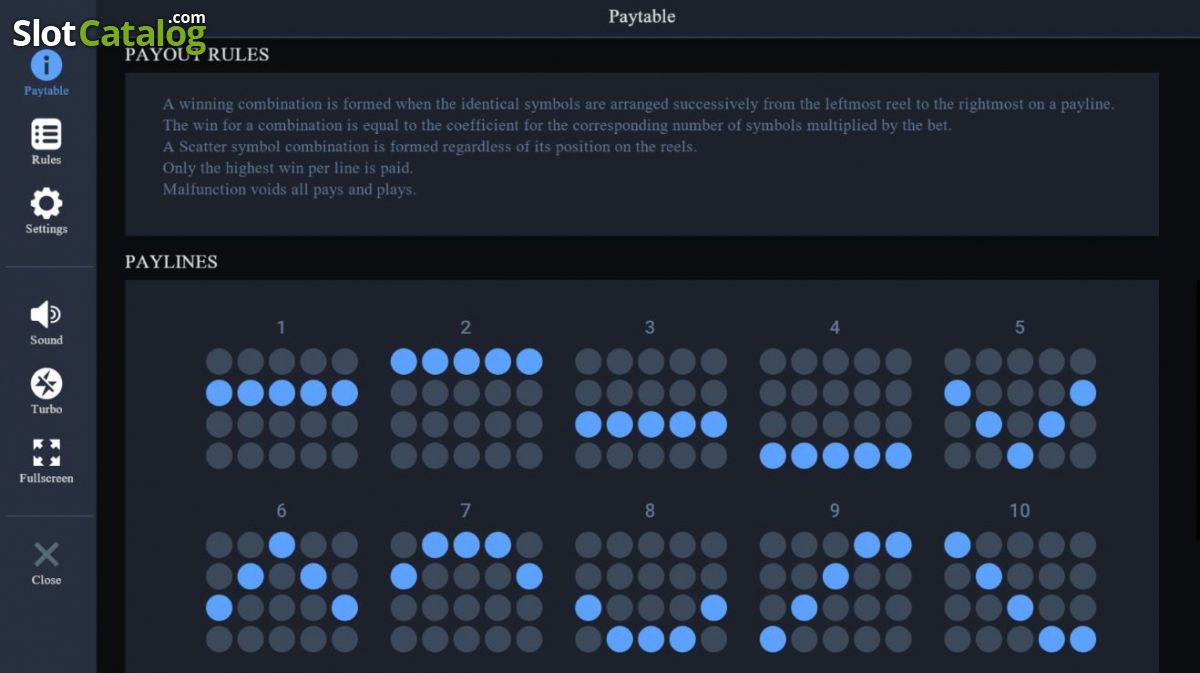Open the Paytable info icon
Image resolution: width=1200 pixels, height=673 pixels.
click(x=46, y=66)
